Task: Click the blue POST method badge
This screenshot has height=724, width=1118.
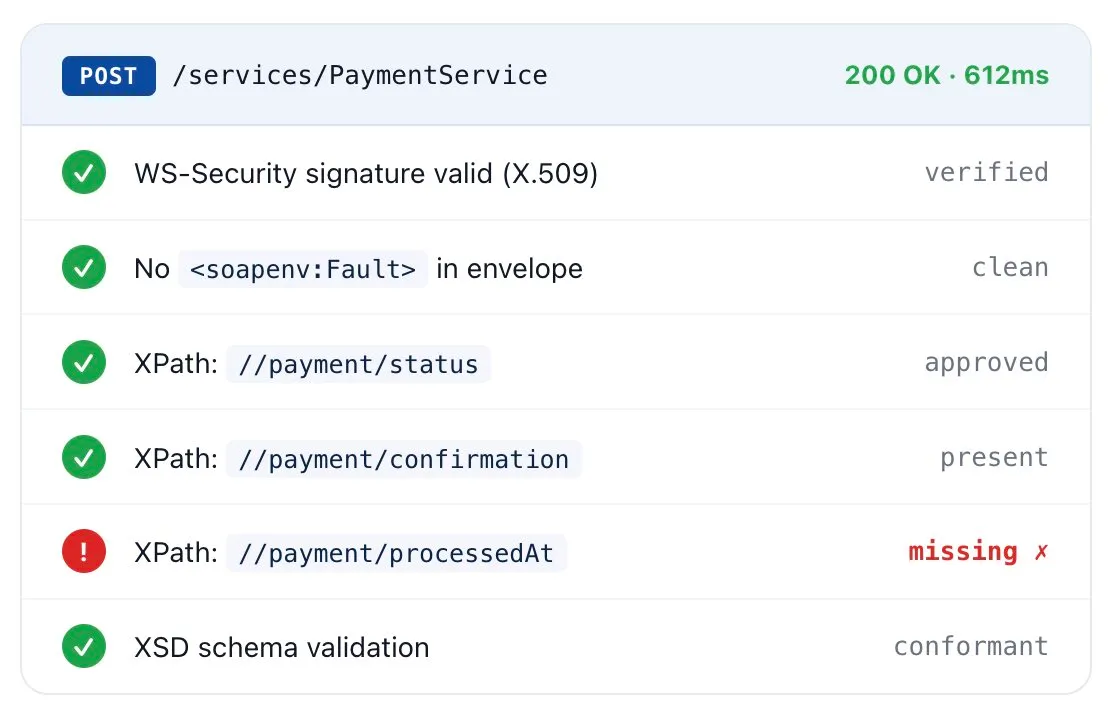Action: [108, 76]
